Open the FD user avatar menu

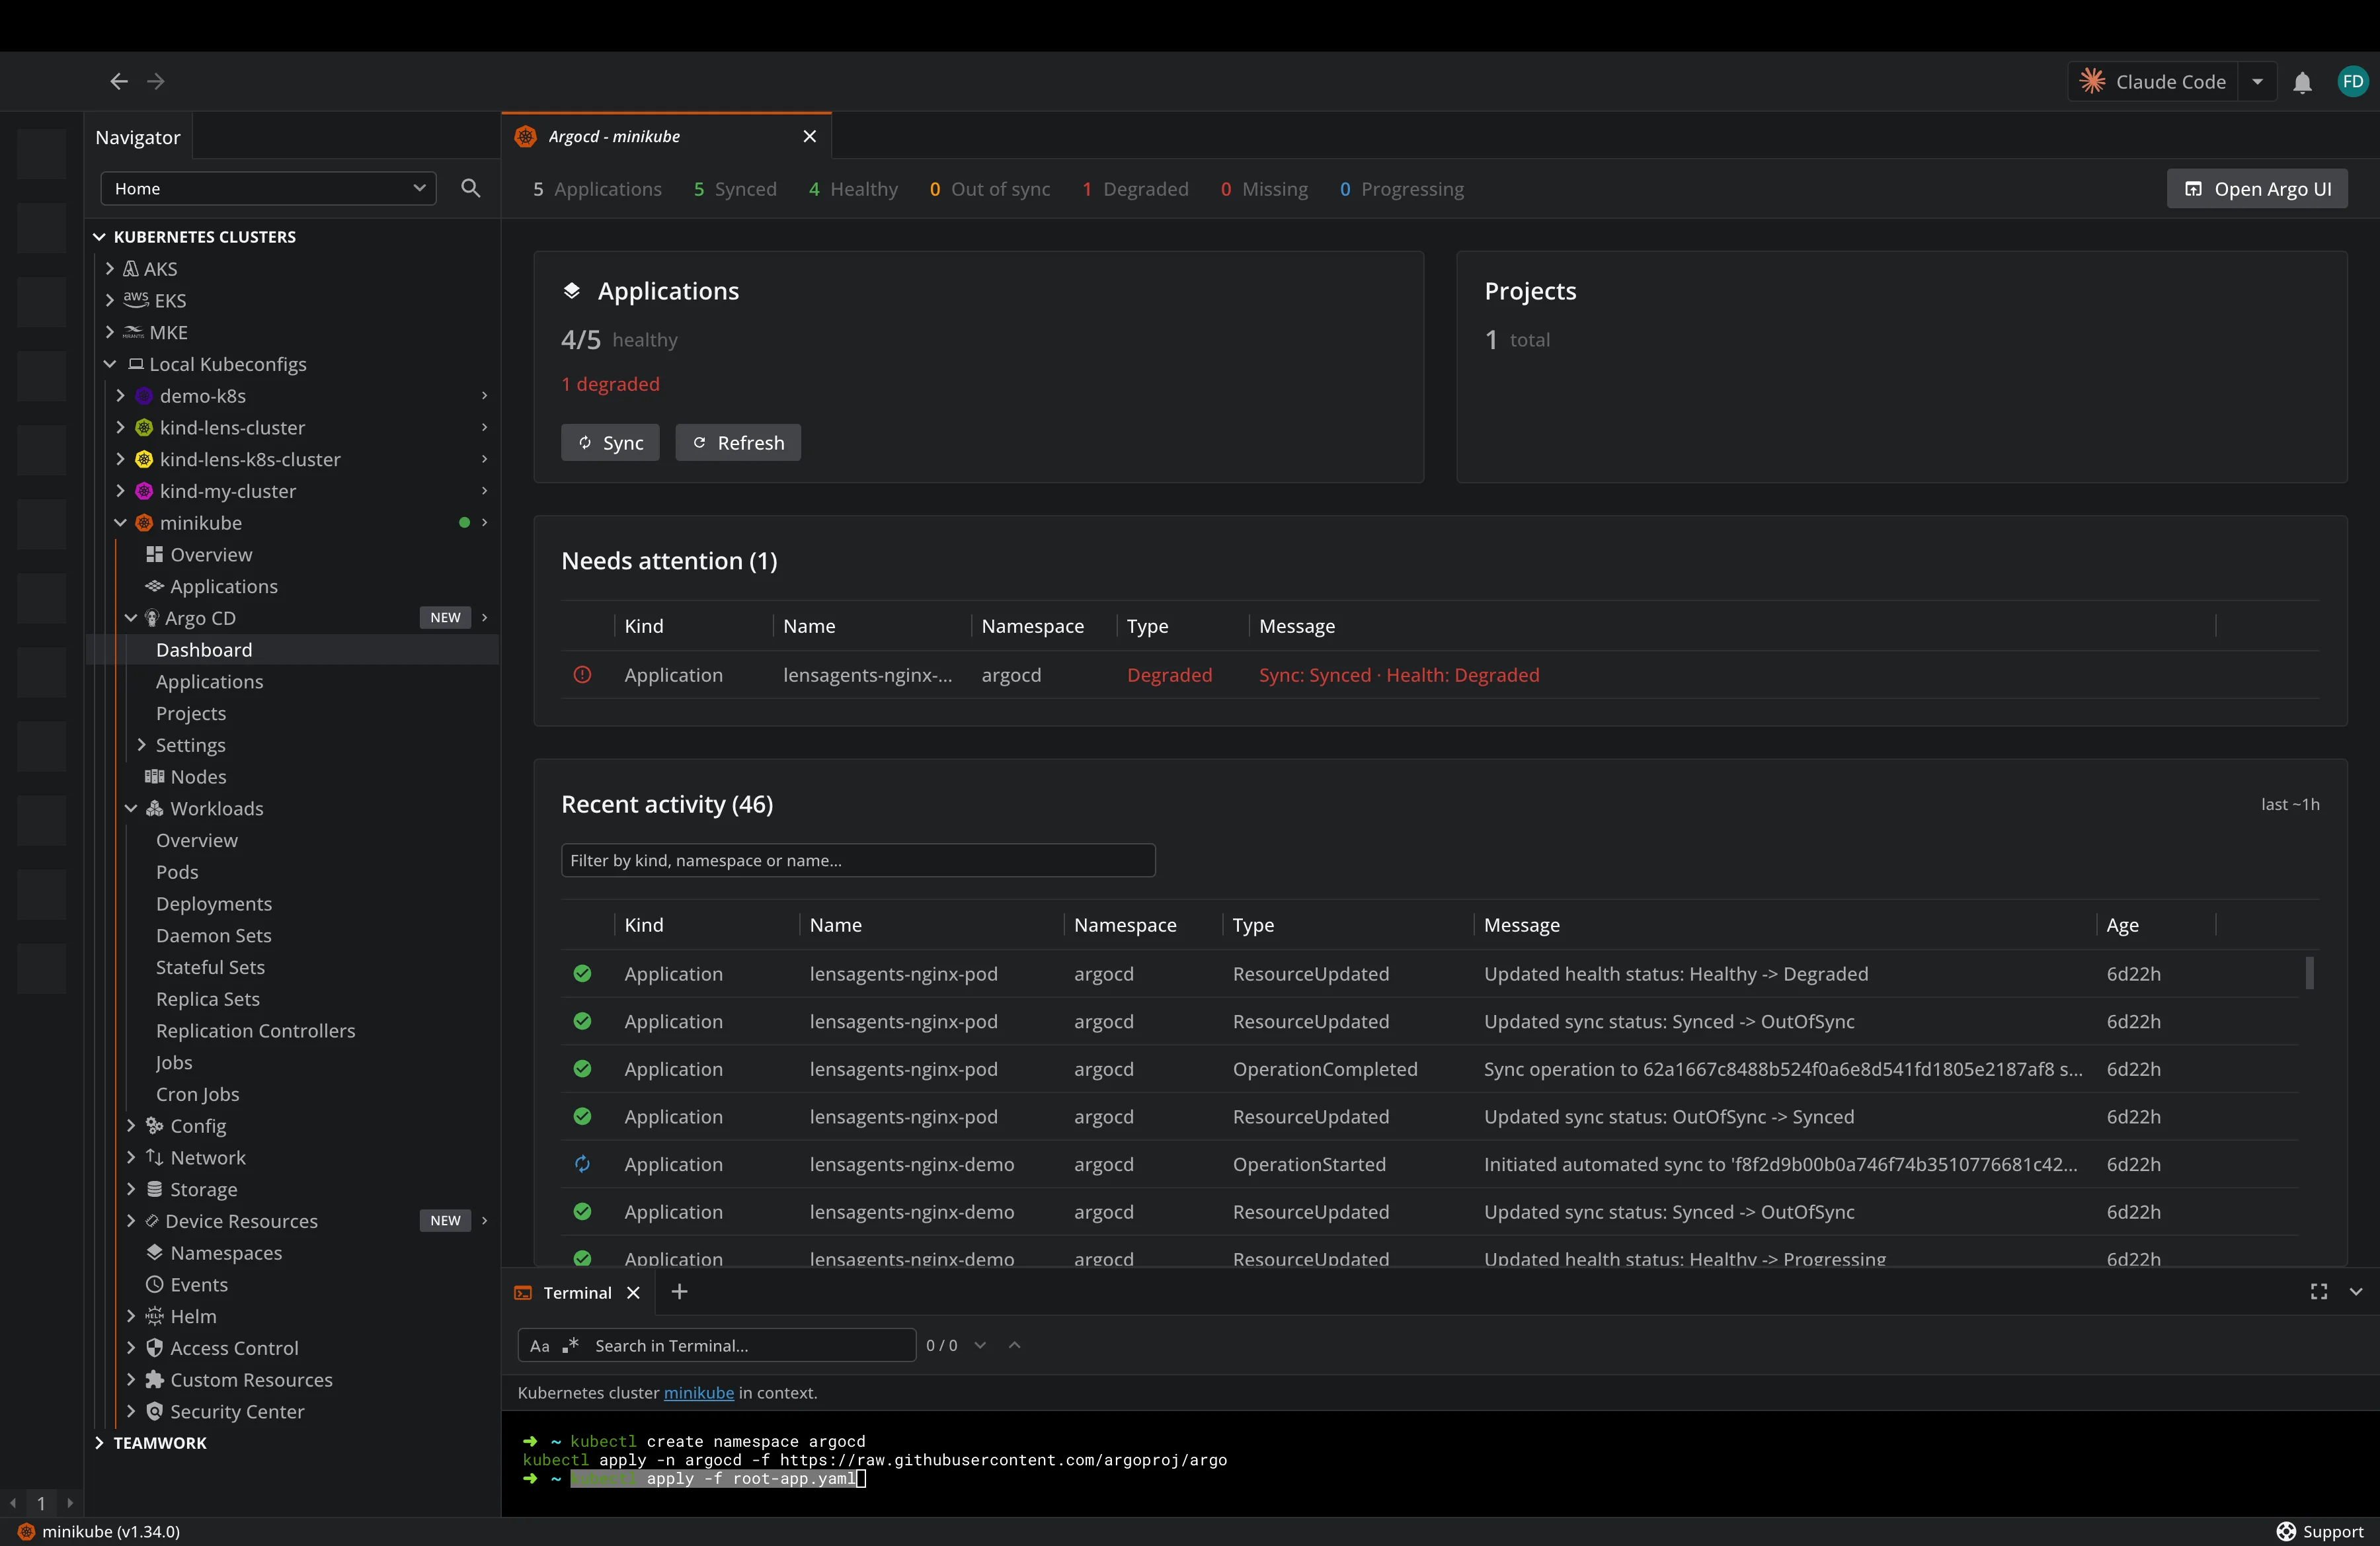(x=2352, y=82)
